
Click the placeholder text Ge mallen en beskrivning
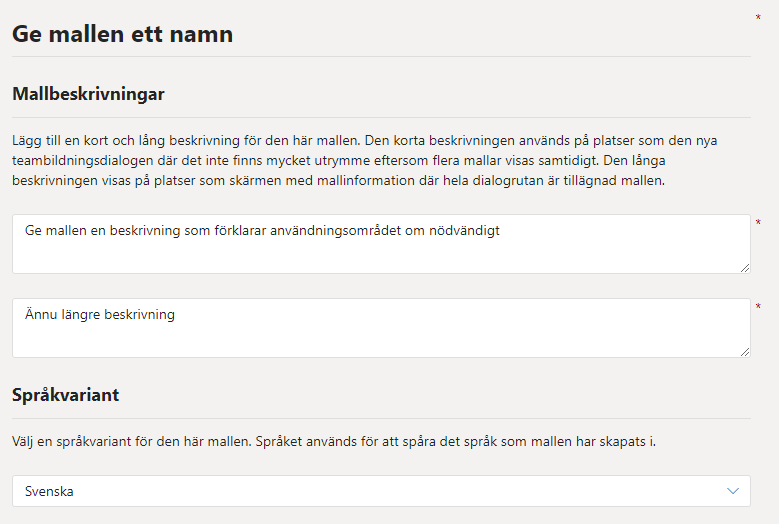pyautogui.click(x=262, y=231)
